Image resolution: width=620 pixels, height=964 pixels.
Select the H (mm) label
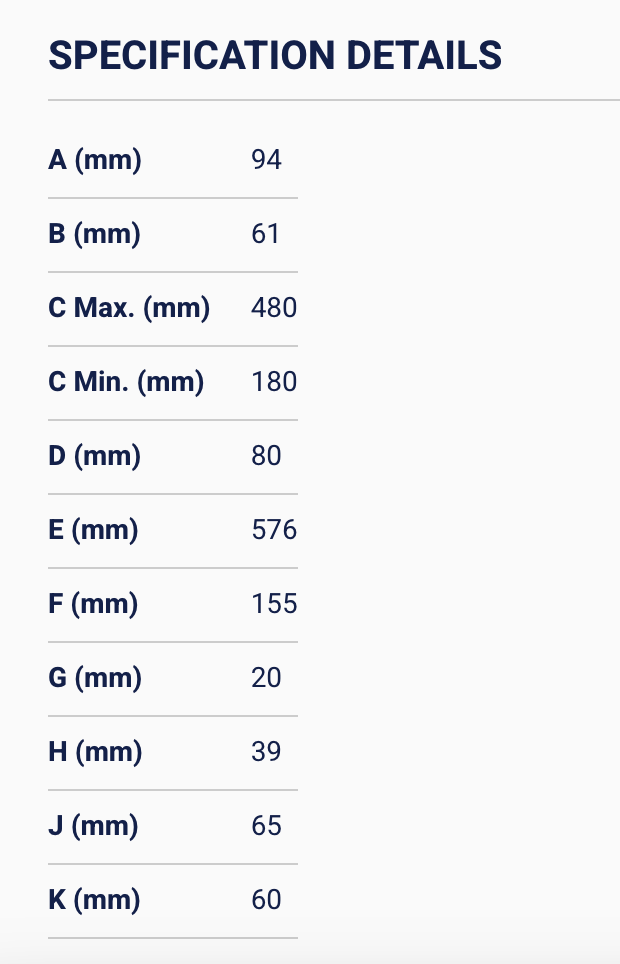[x=95, y=752]
